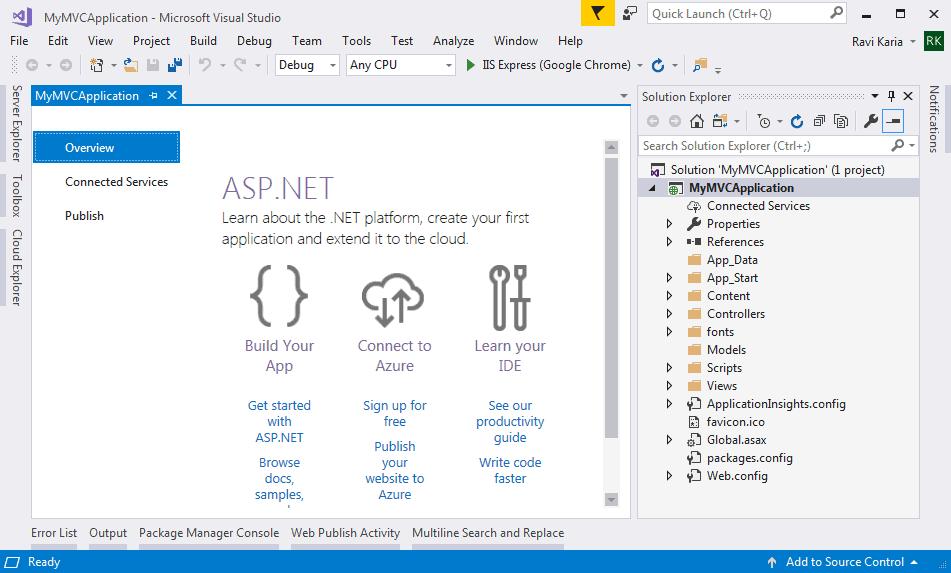Expand the Web.config node

tap(669, 476)
